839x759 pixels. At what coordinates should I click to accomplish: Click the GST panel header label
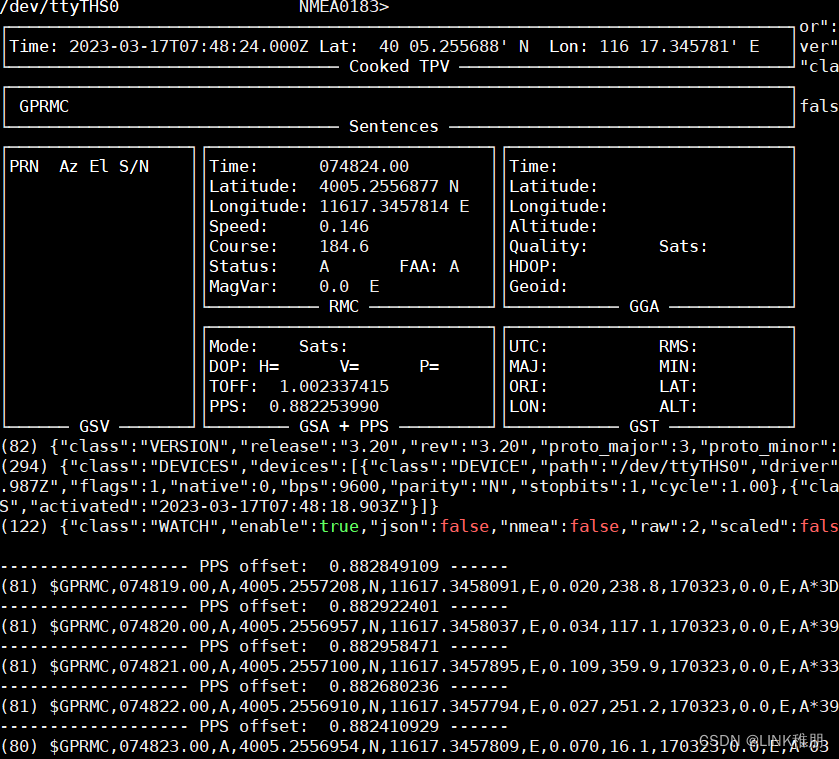click(643, 426)
